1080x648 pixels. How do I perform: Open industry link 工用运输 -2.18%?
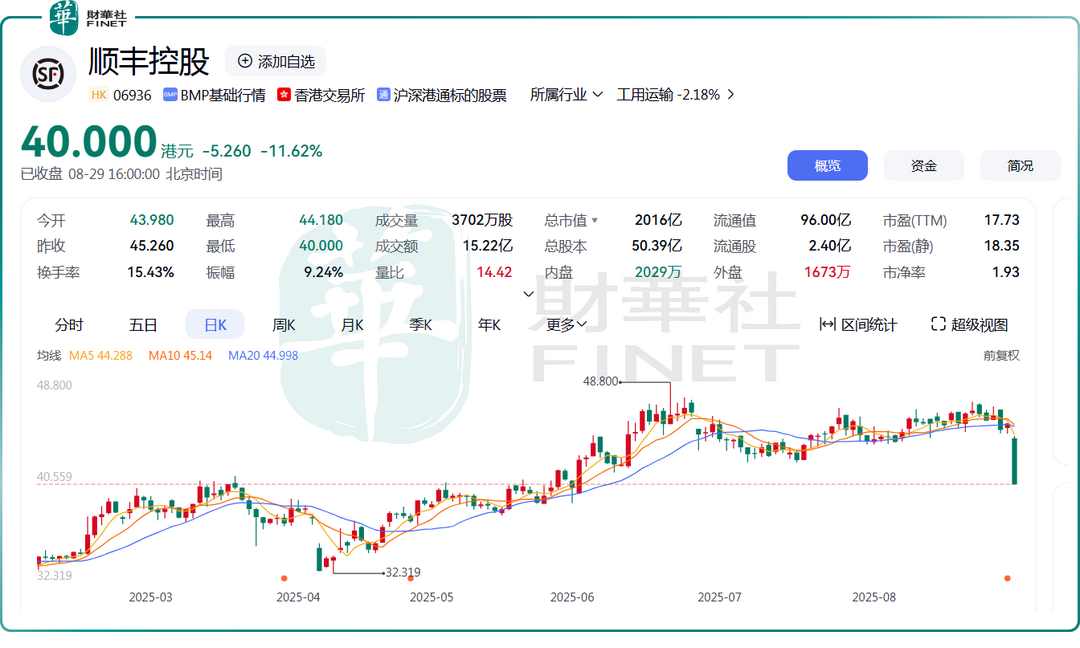(668, 94)
